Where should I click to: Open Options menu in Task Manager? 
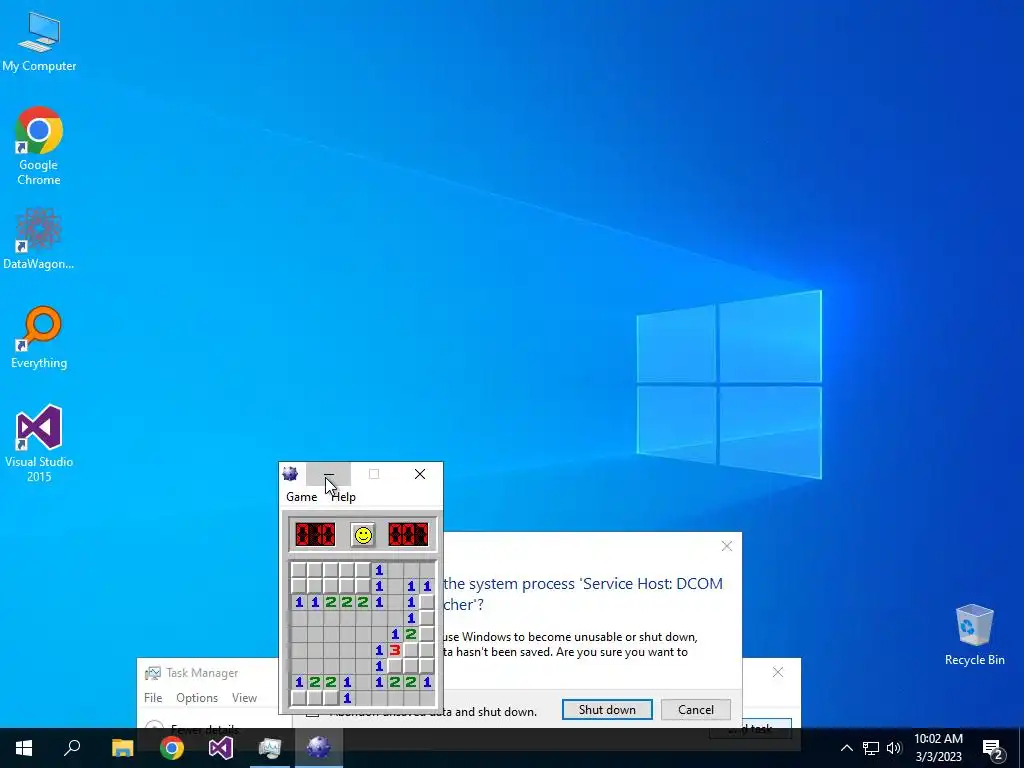pyautogui.click(x=197, y=697)
